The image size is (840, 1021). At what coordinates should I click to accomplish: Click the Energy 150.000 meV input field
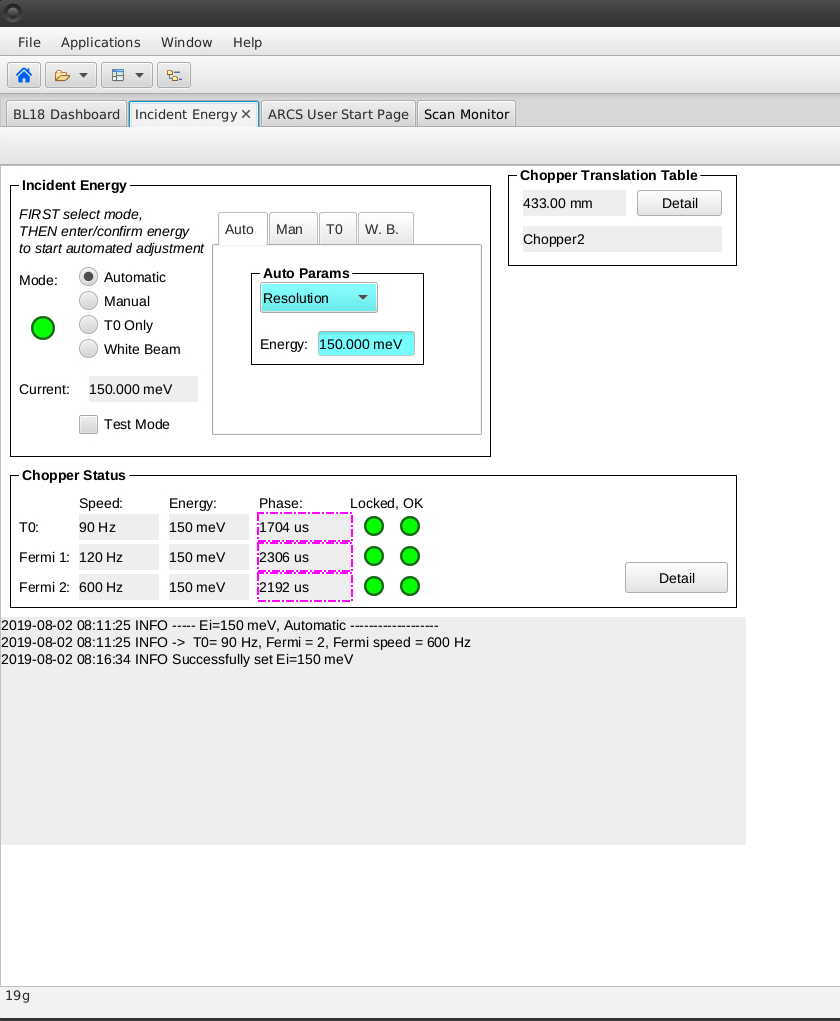click(365, 344)
